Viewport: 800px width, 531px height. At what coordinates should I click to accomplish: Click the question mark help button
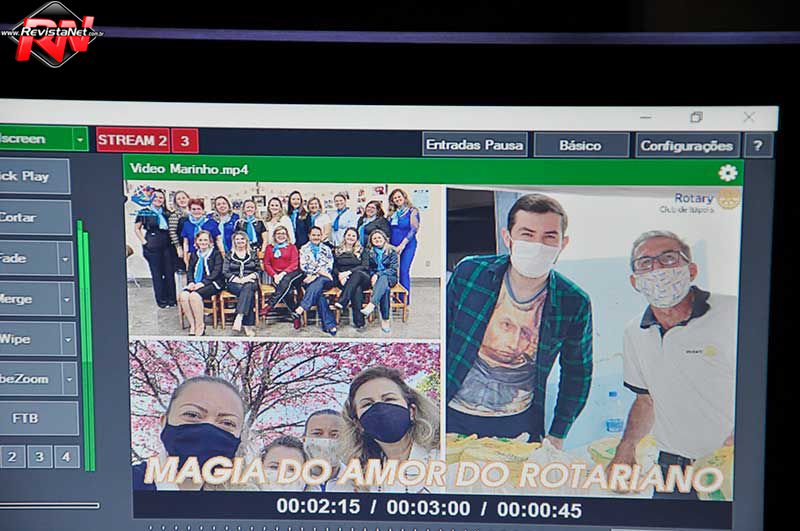click(x=758, y=145)
